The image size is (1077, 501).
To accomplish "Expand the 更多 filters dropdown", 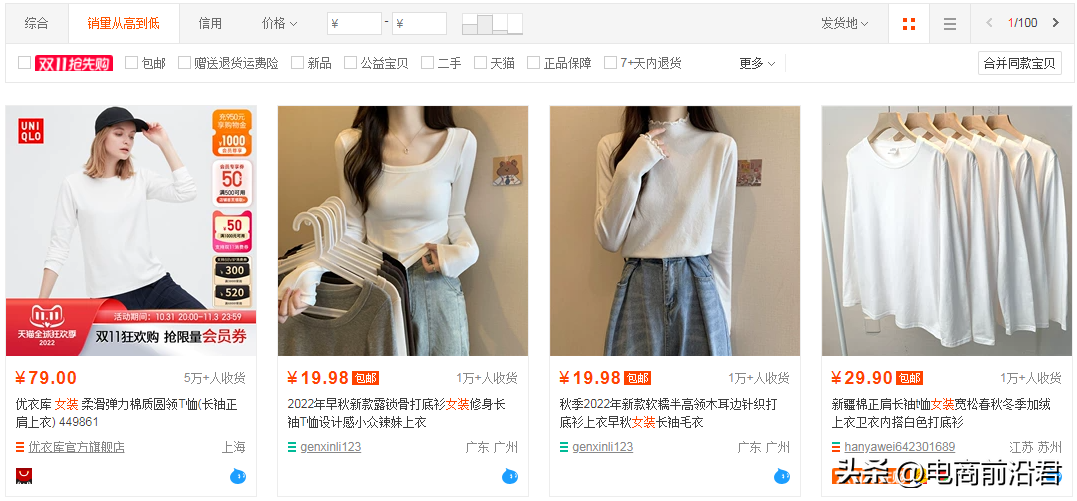I will point(757,63).
